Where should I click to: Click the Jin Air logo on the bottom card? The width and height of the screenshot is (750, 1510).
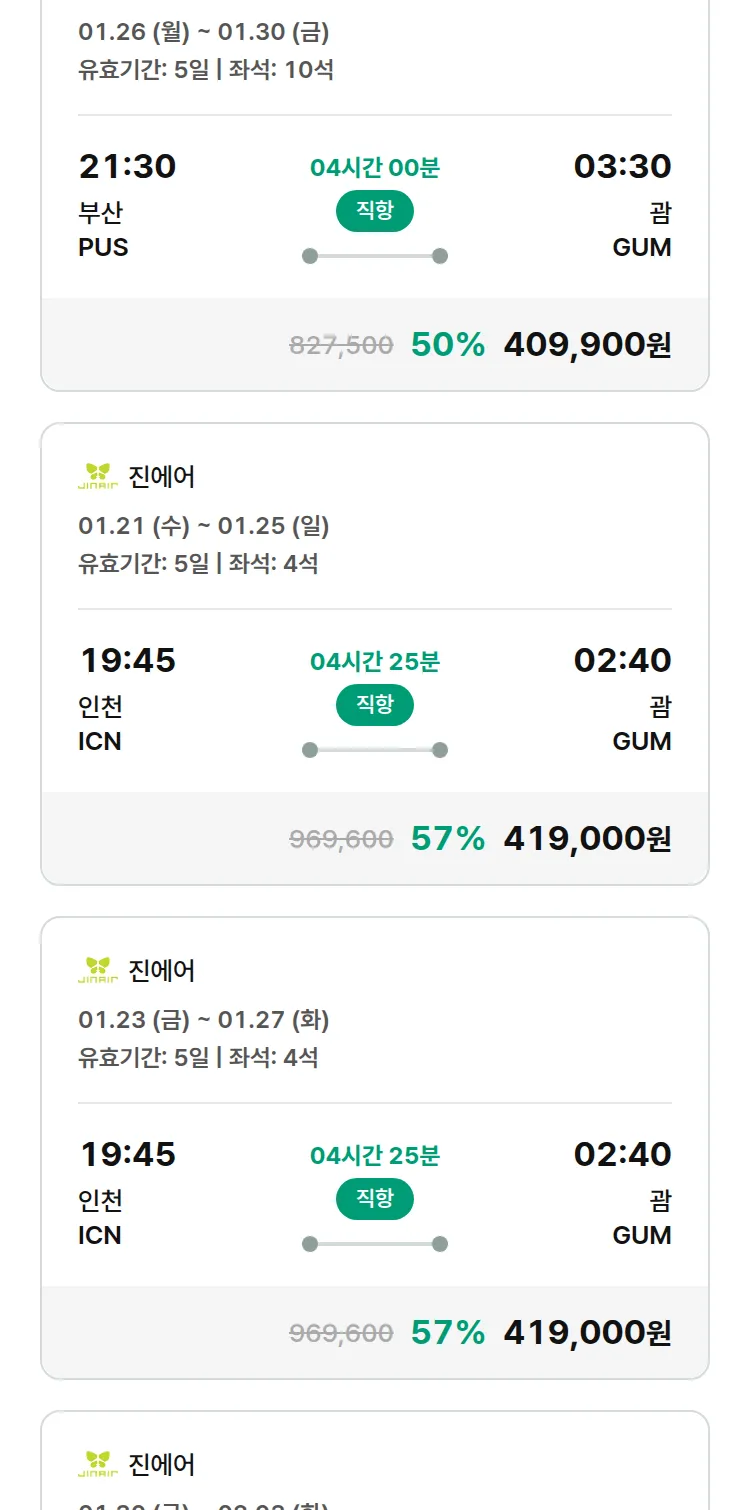pyautogui.click(x=98, y=1464)
